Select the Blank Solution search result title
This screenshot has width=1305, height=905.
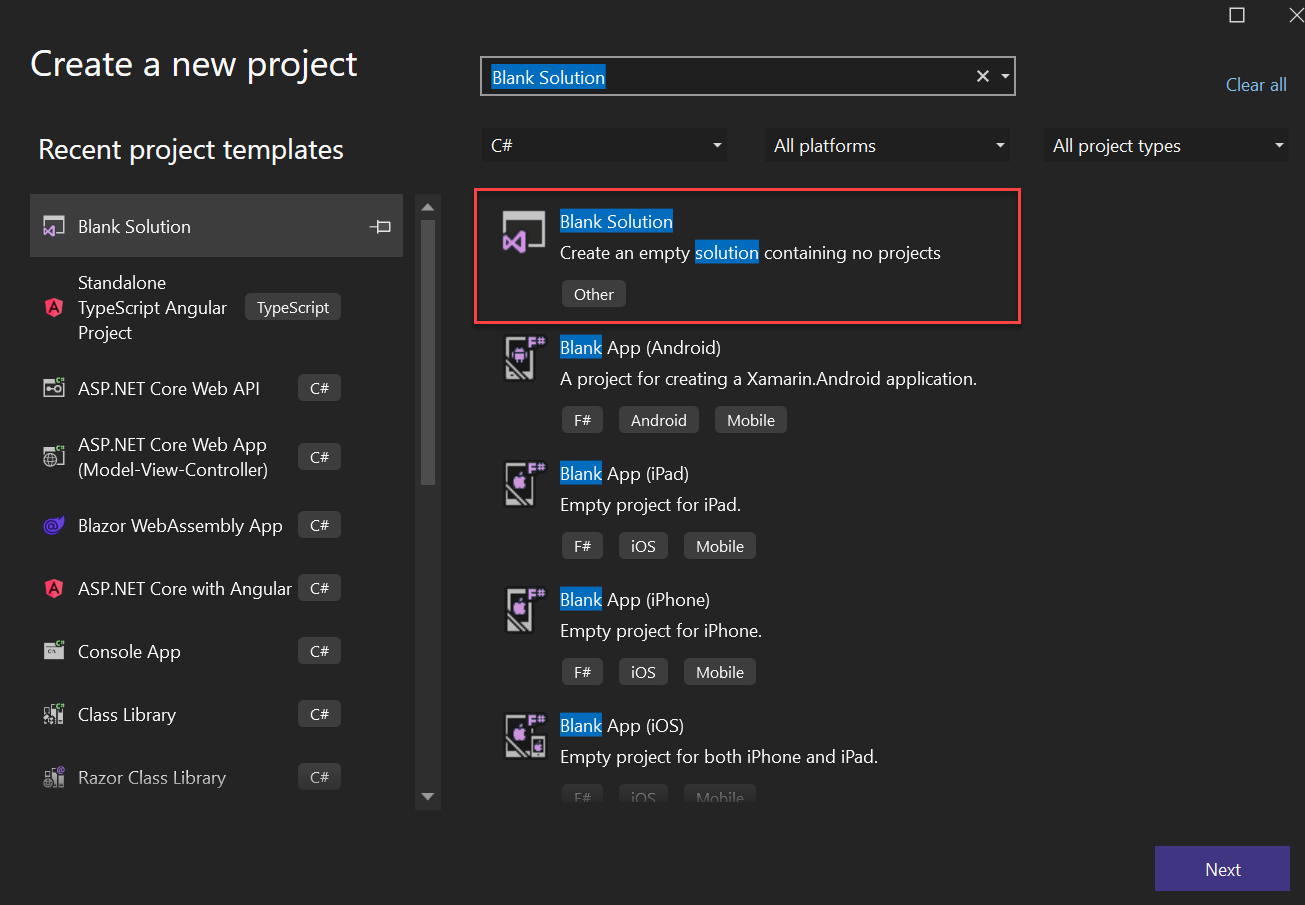pyautogui.click(x=616, y=221)
